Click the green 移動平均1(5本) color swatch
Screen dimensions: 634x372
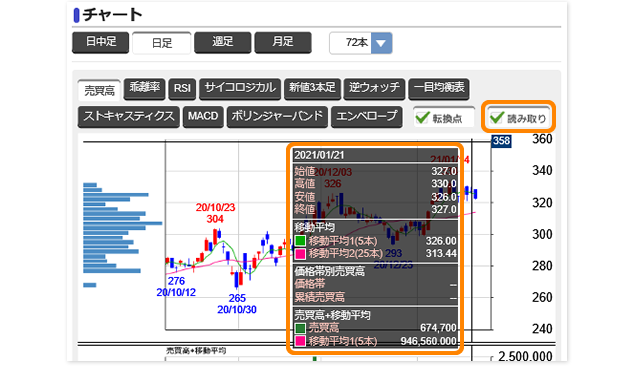(x=300, y=241)
